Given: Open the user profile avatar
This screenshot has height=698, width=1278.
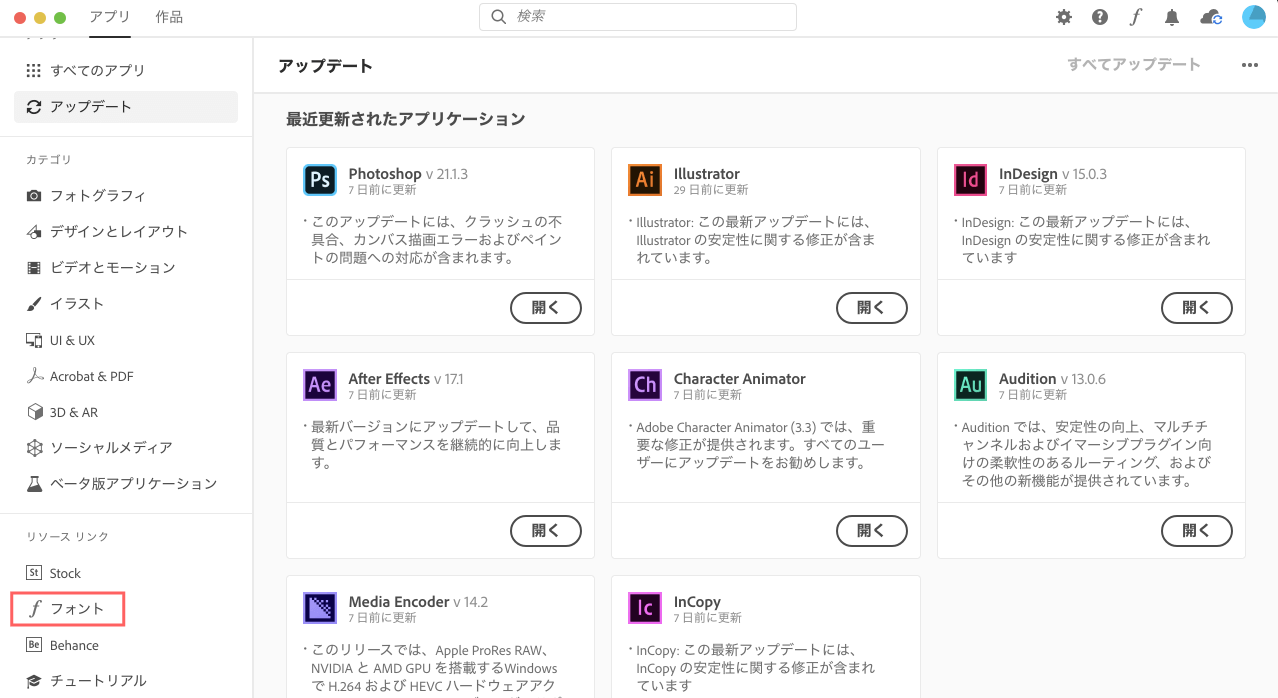Looking at the screenshot, I should click(1254, 17).
